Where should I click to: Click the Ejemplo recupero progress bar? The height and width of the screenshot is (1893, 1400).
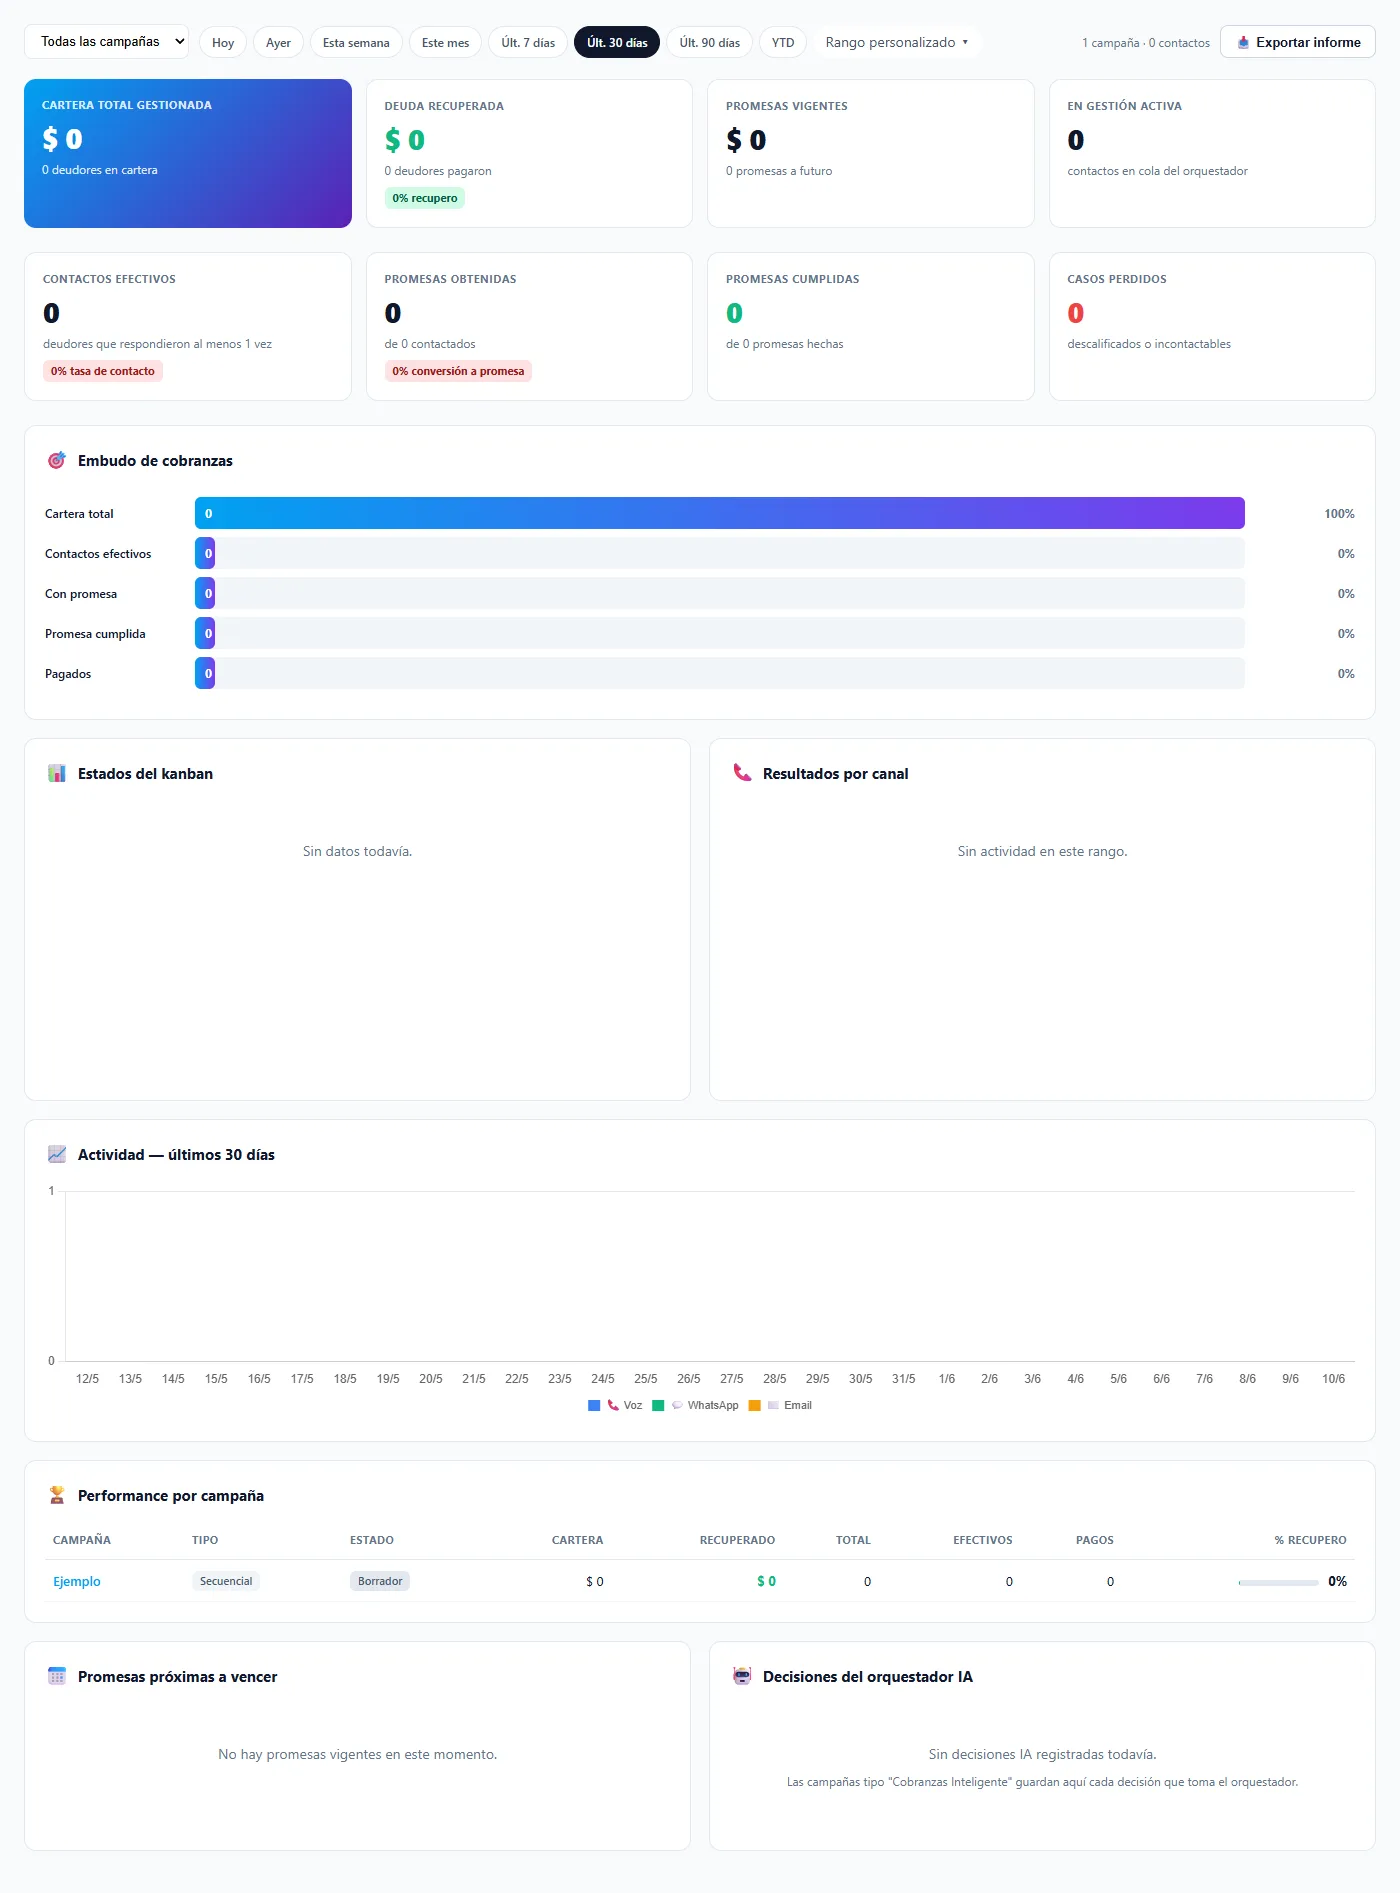tap(1278, 1582)
